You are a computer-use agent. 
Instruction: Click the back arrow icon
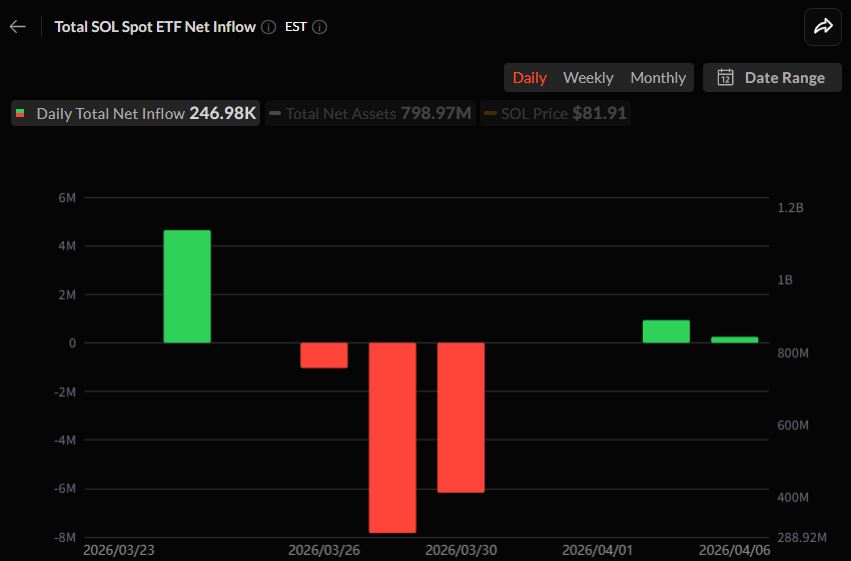tap(17, 27)
